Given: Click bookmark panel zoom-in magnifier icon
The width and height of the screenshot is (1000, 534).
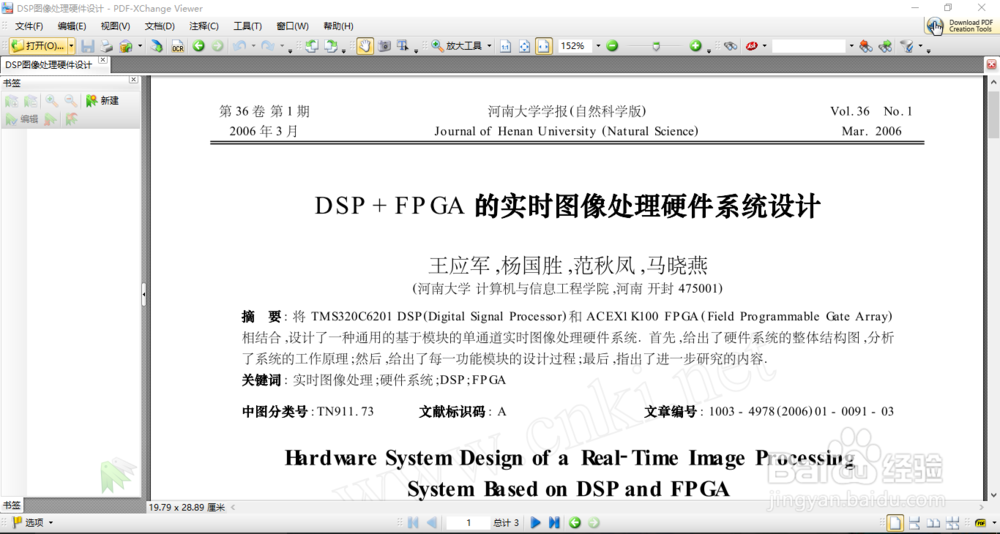Looking at the screenshot, I should click(x=52, y=101).
